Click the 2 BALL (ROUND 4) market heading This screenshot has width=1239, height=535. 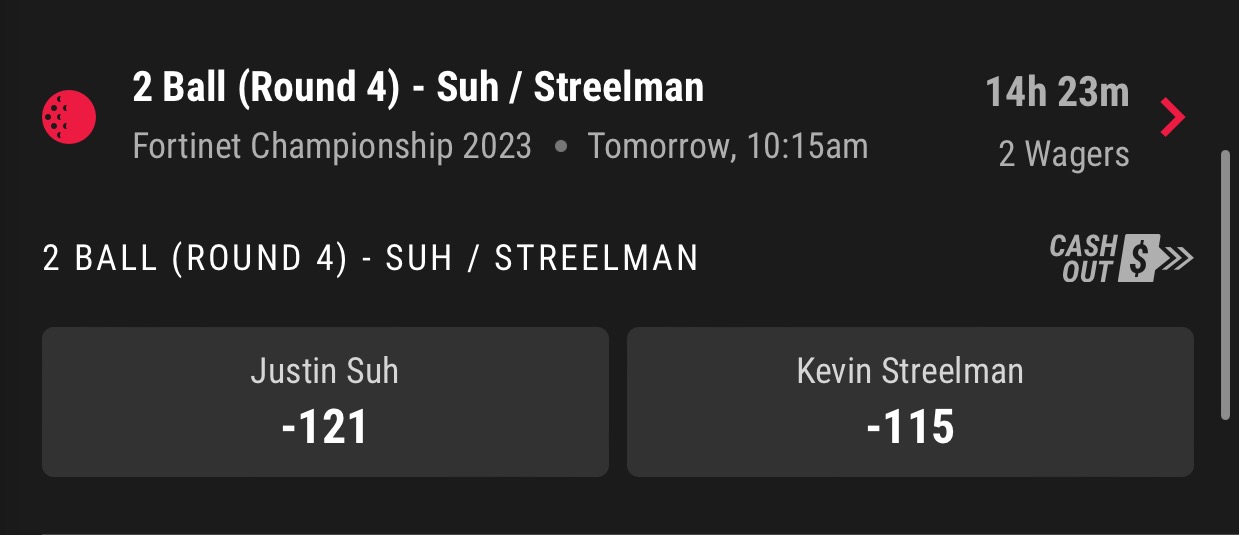(x=370, y=259)
